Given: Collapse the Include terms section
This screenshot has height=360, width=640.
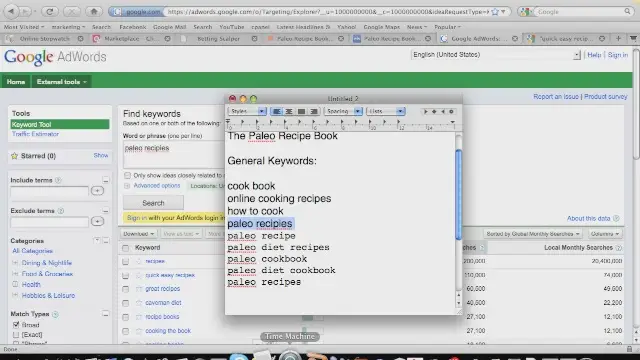Looking at the screenshot, I should point(105,180).
